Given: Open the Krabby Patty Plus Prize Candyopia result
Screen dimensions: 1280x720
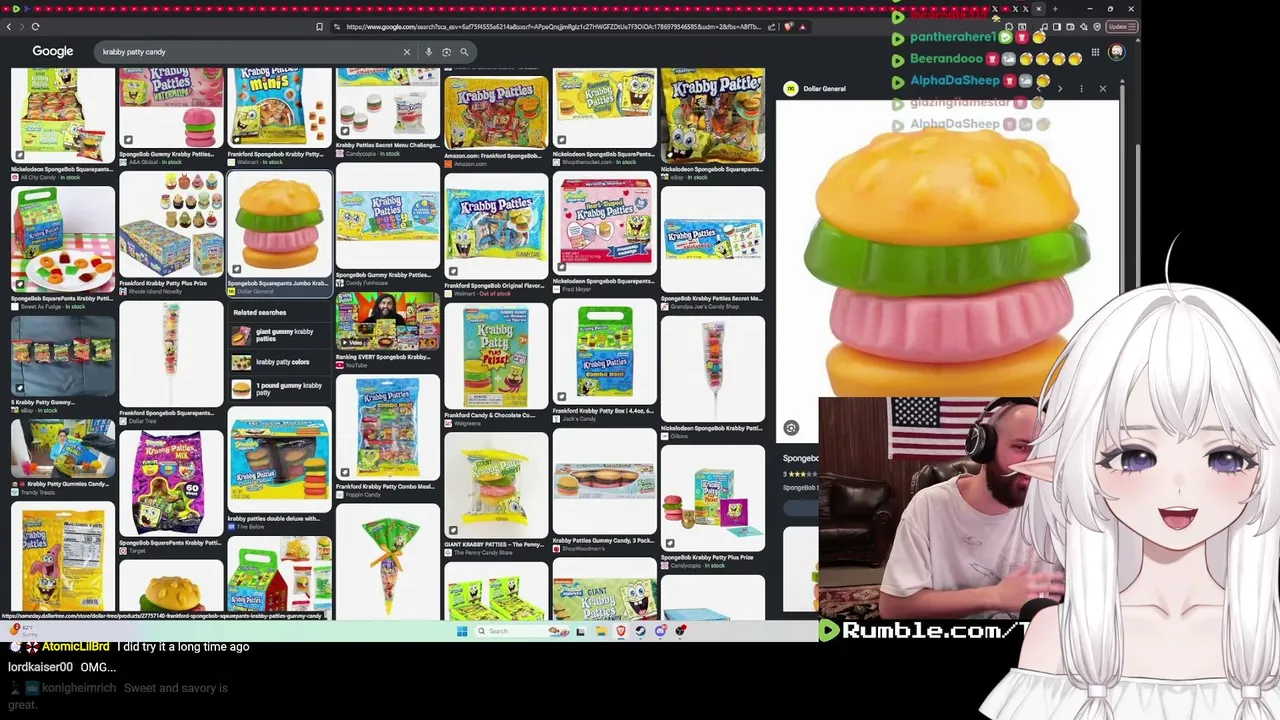Looking at the screenshot, I should [x=713, y=508].
